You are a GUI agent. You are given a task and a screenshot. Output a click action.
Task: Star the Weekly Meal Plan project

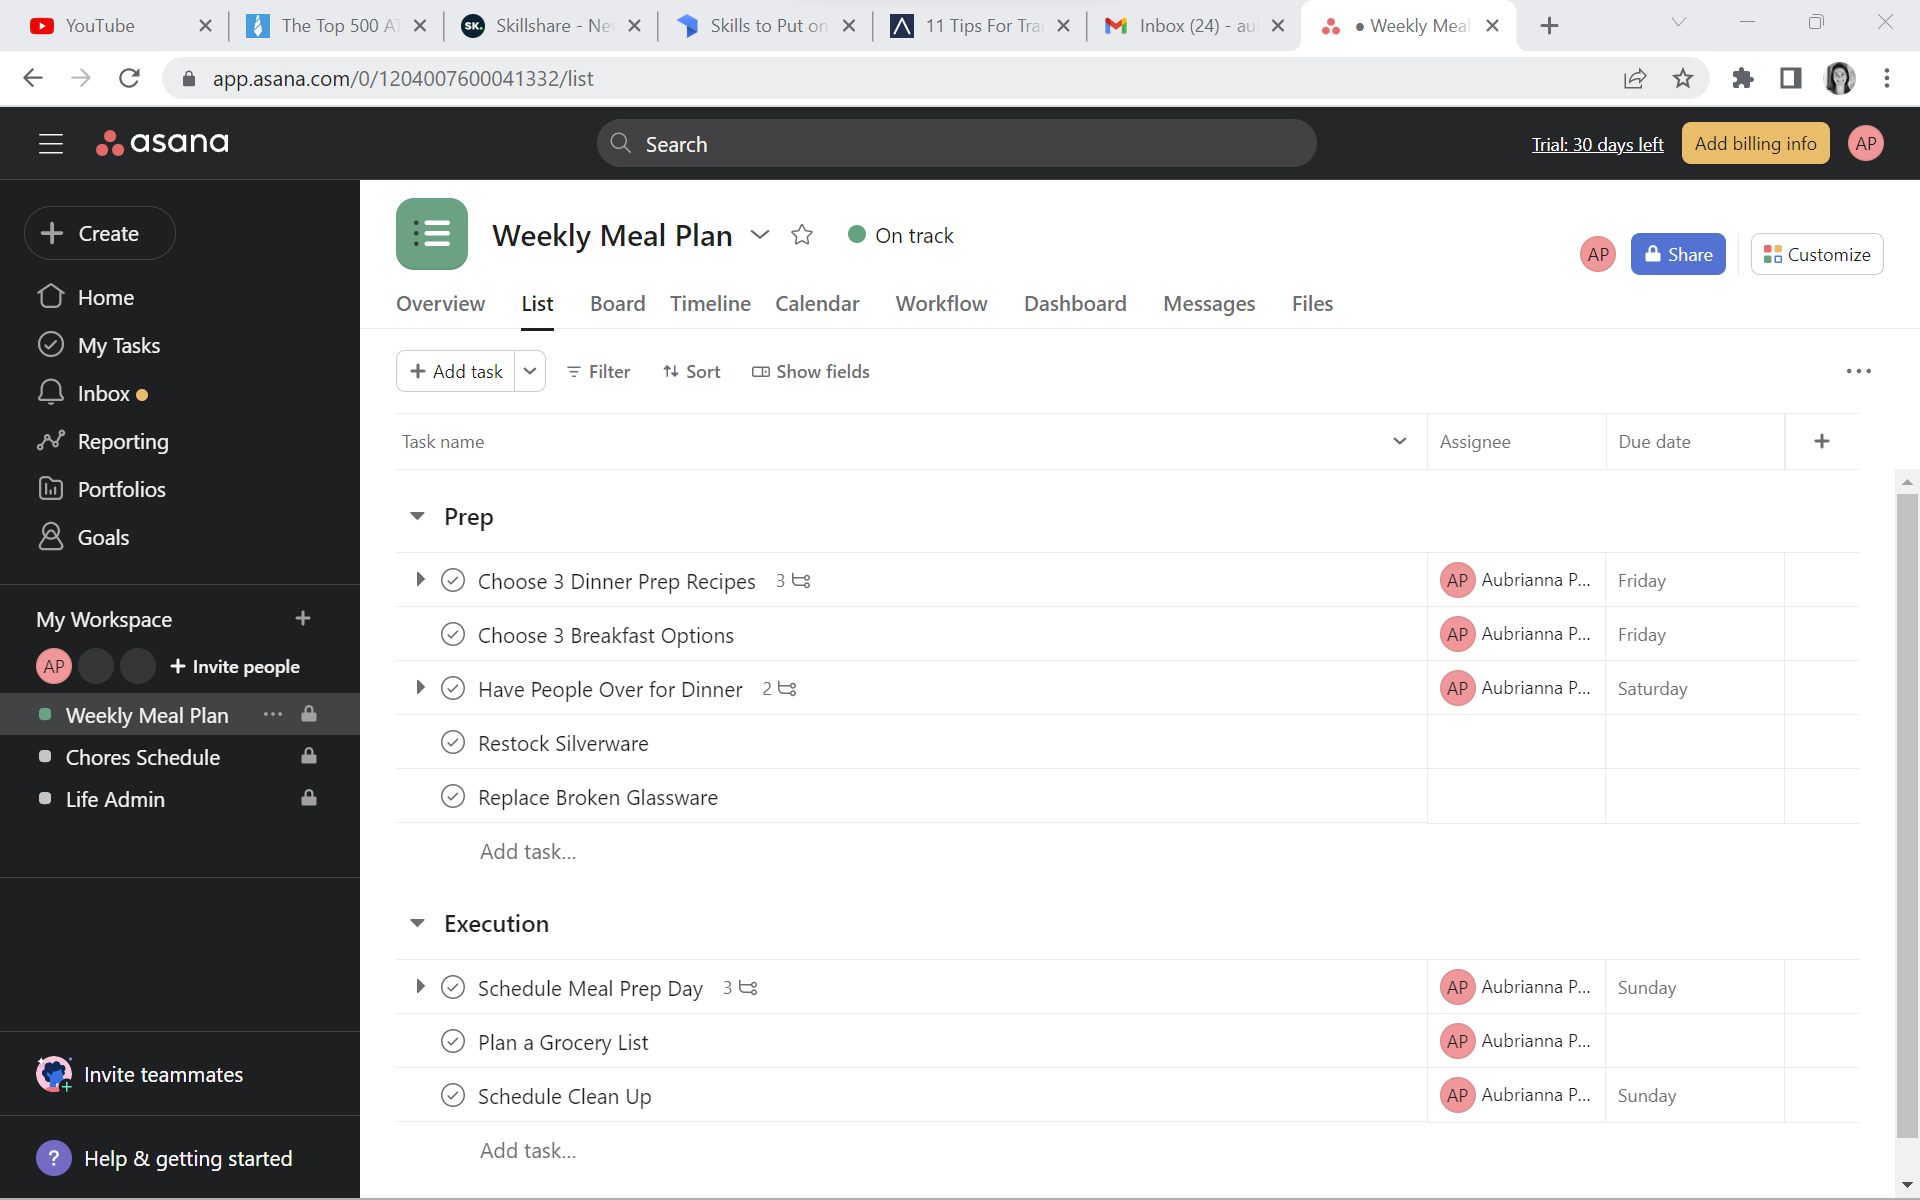(802, 234)
